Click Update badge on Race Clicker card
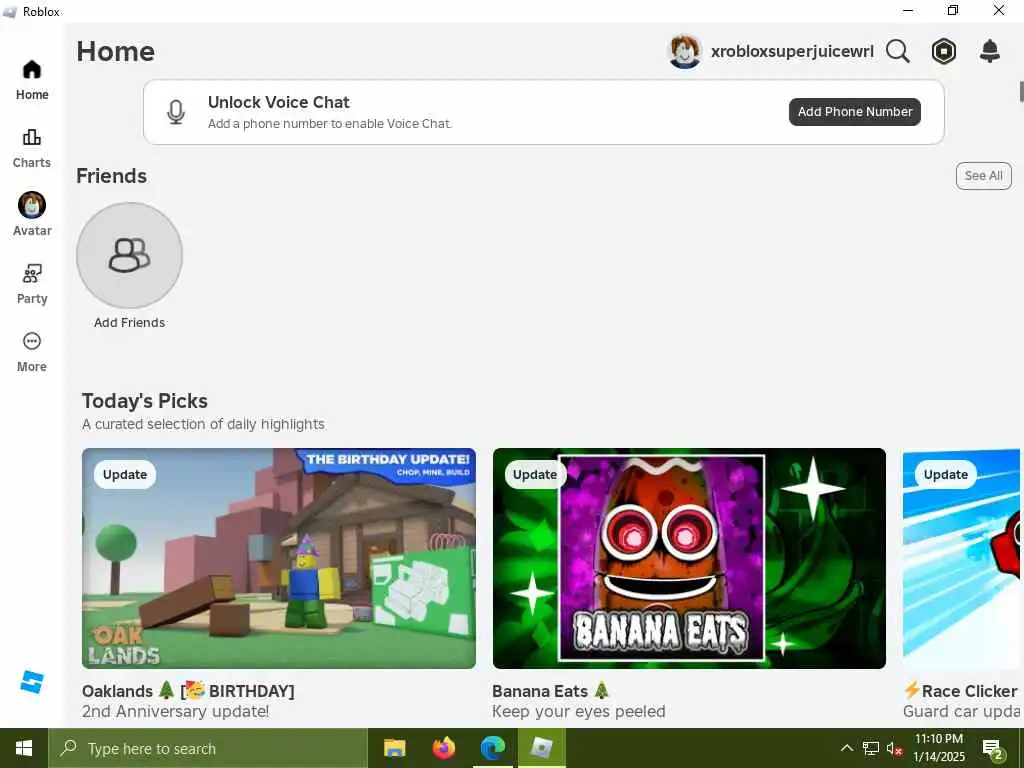1024x768 pixels. pos(946,475)
